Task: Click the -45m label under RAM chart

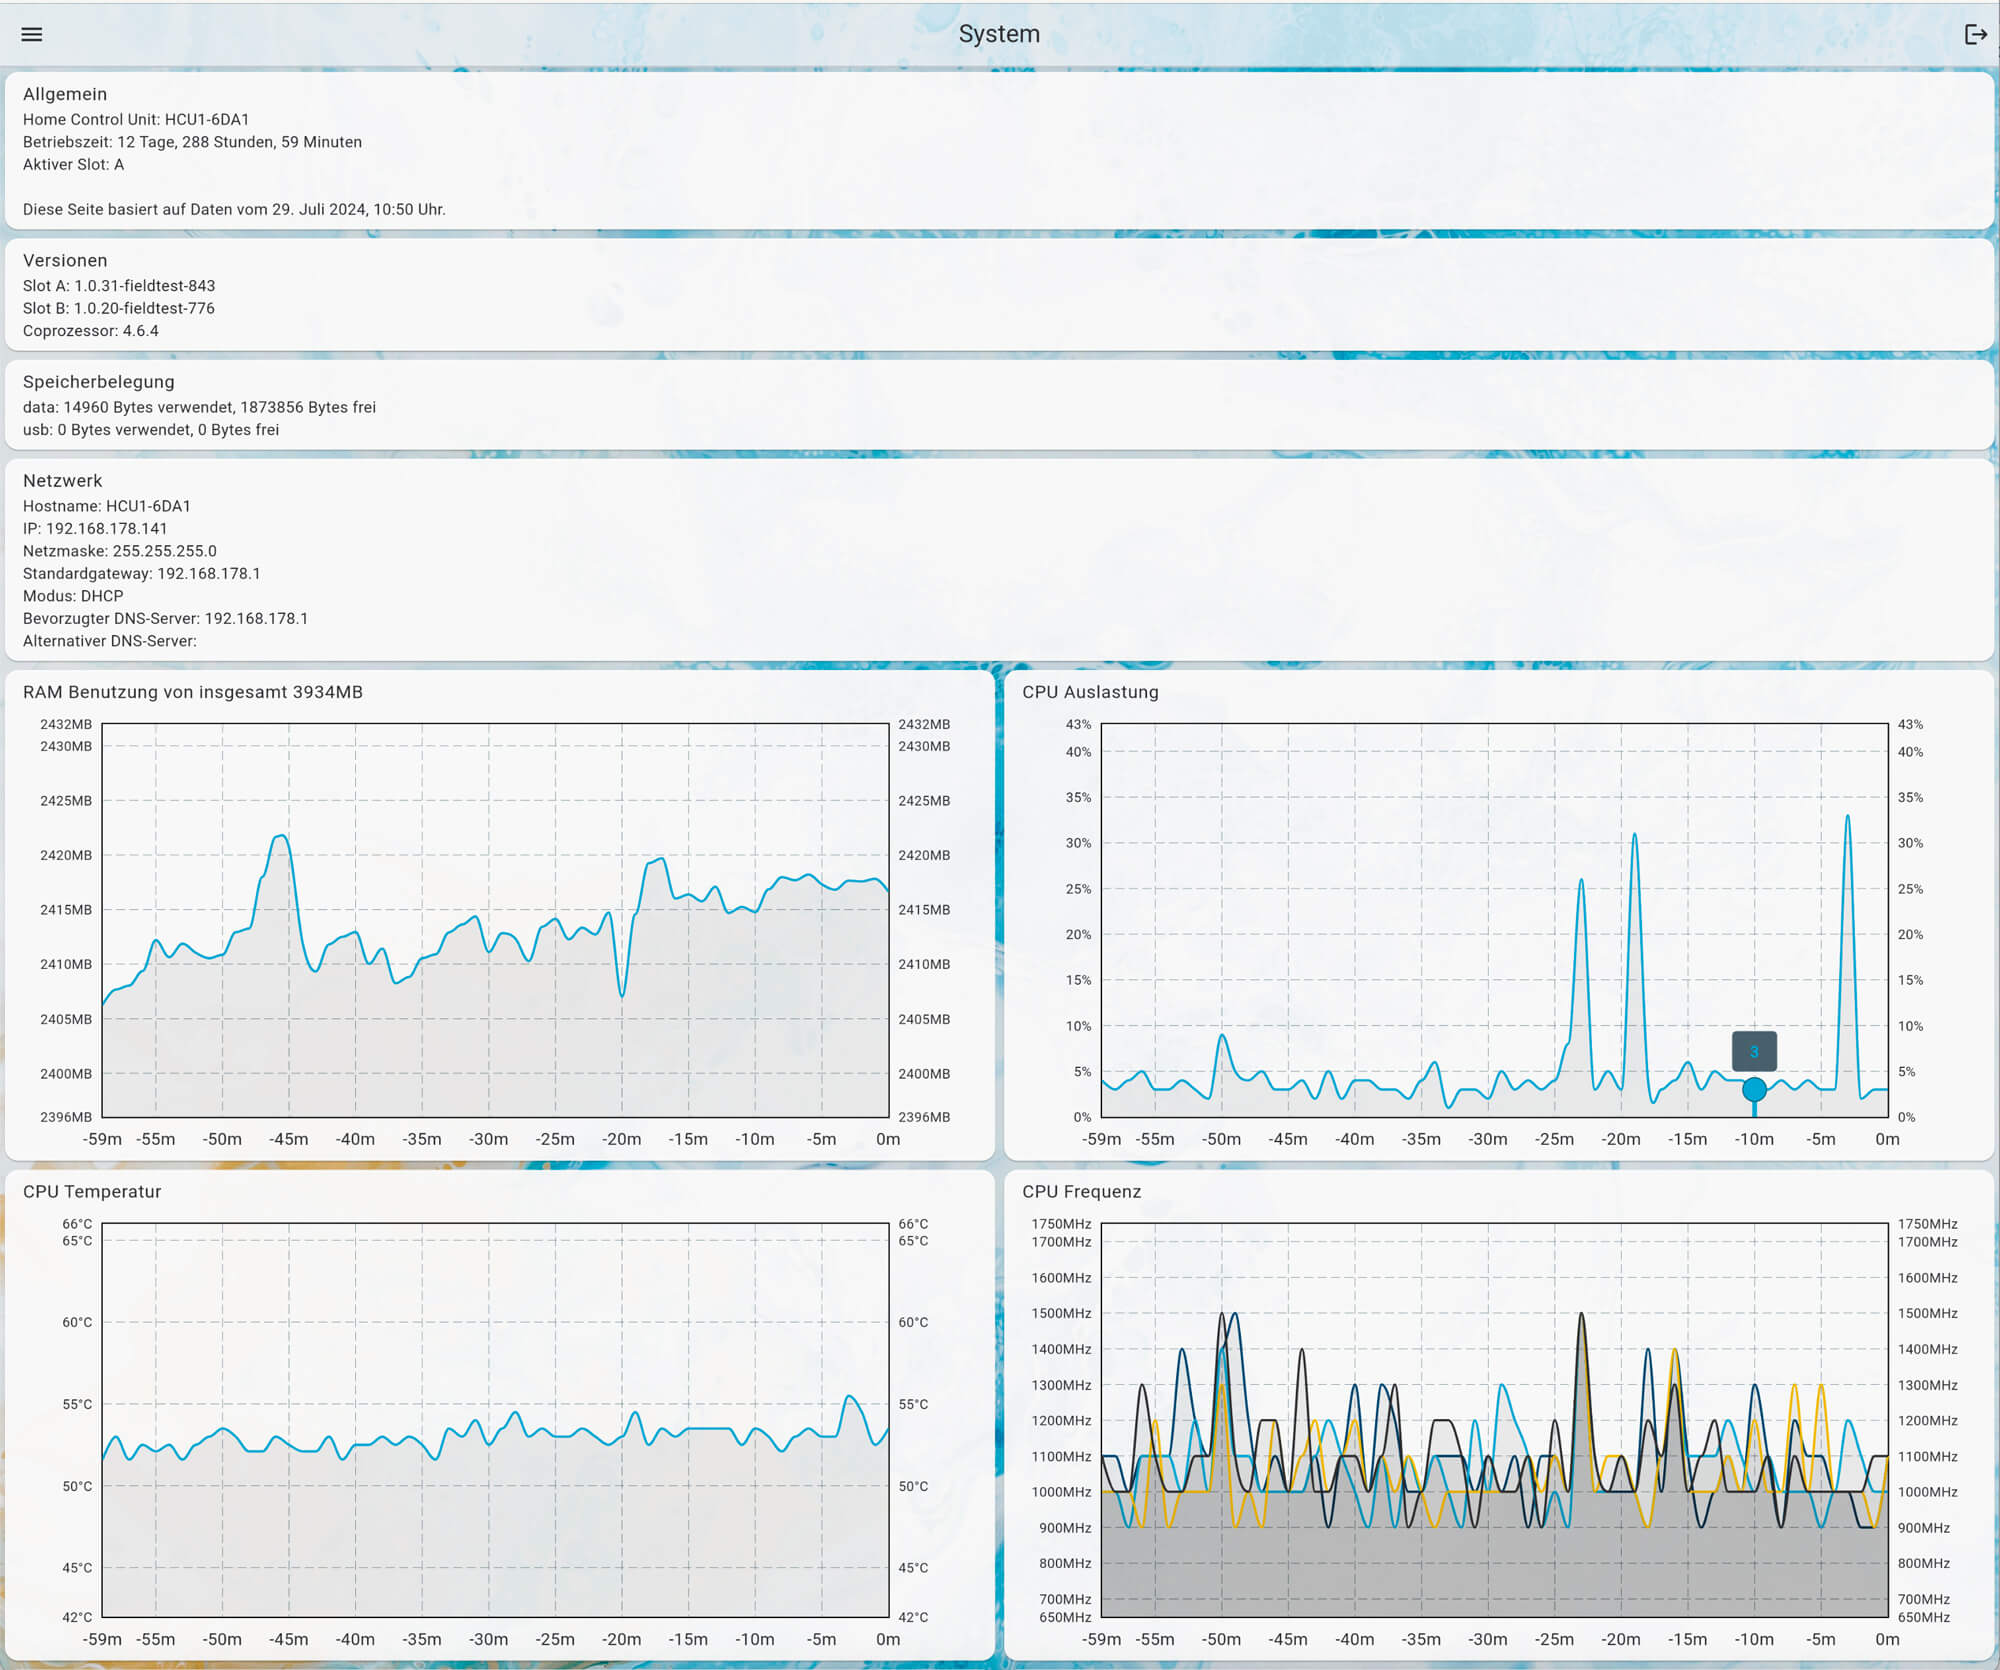Action: 289,1140
